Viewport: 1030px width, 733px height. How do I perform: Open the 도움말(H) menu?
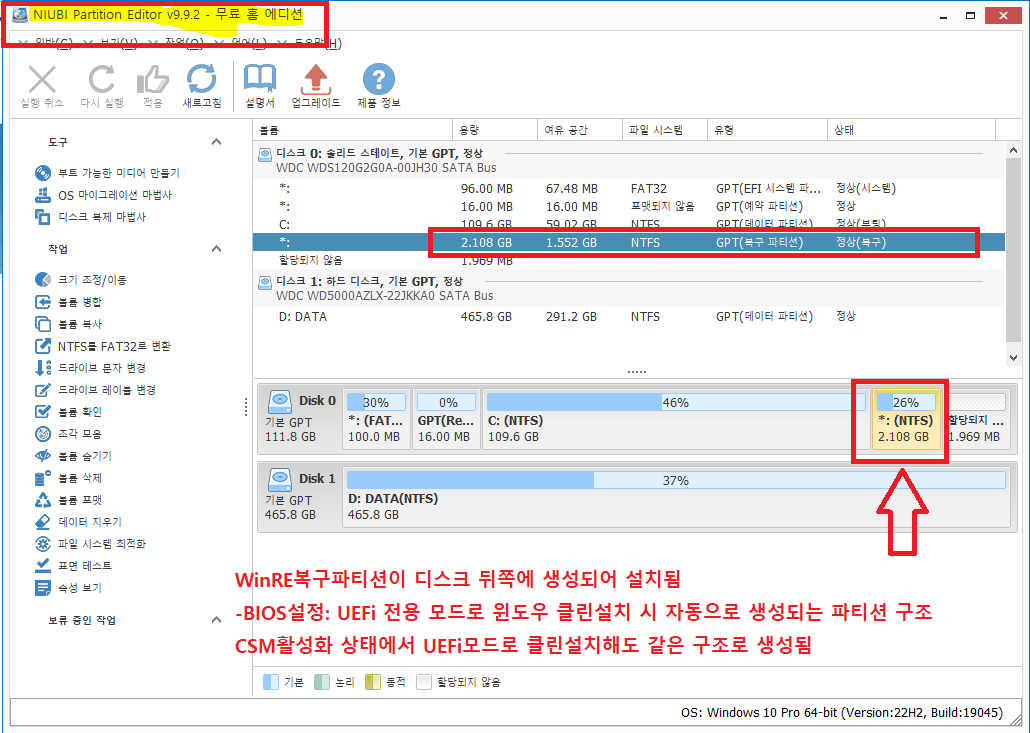[318, 43]
